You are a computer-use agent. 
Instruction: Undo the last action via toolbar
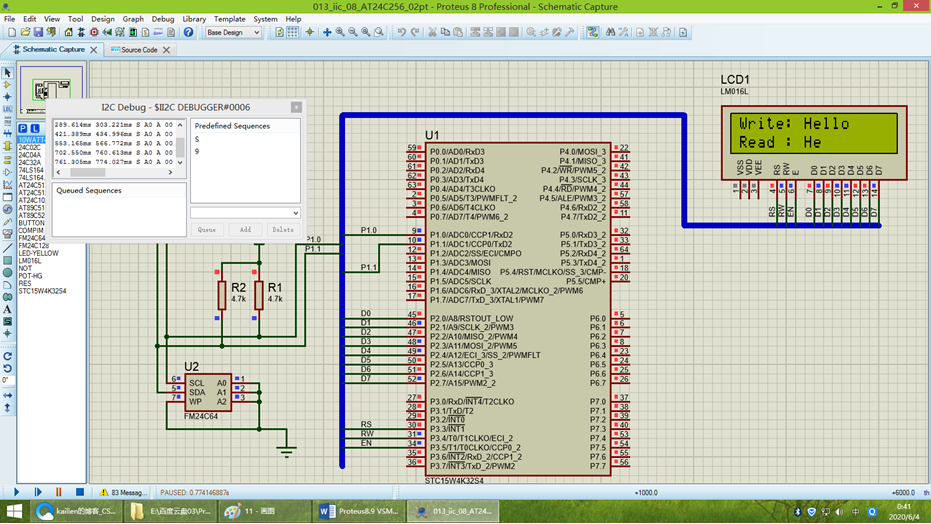[x=402, y=33]
